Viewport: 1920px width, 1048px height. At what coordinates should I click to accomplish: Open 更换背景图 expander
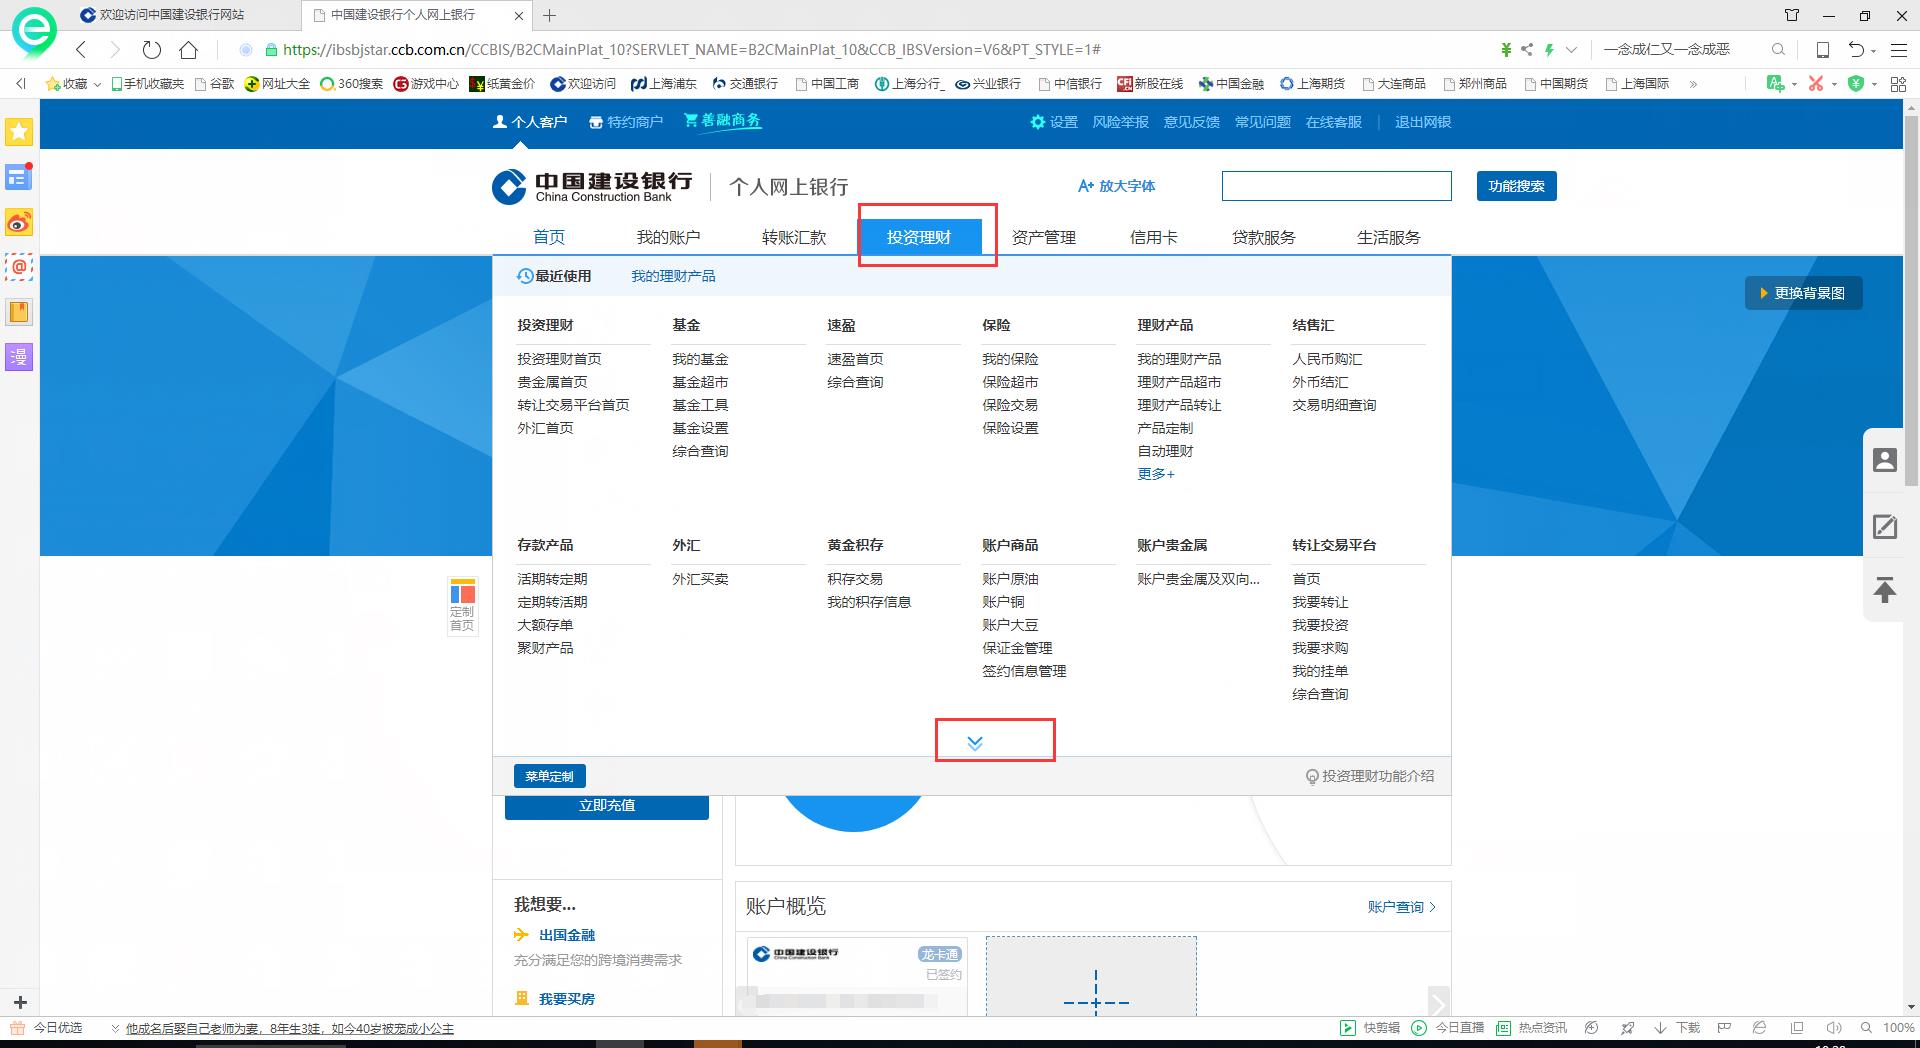[x=1803, y=293]
